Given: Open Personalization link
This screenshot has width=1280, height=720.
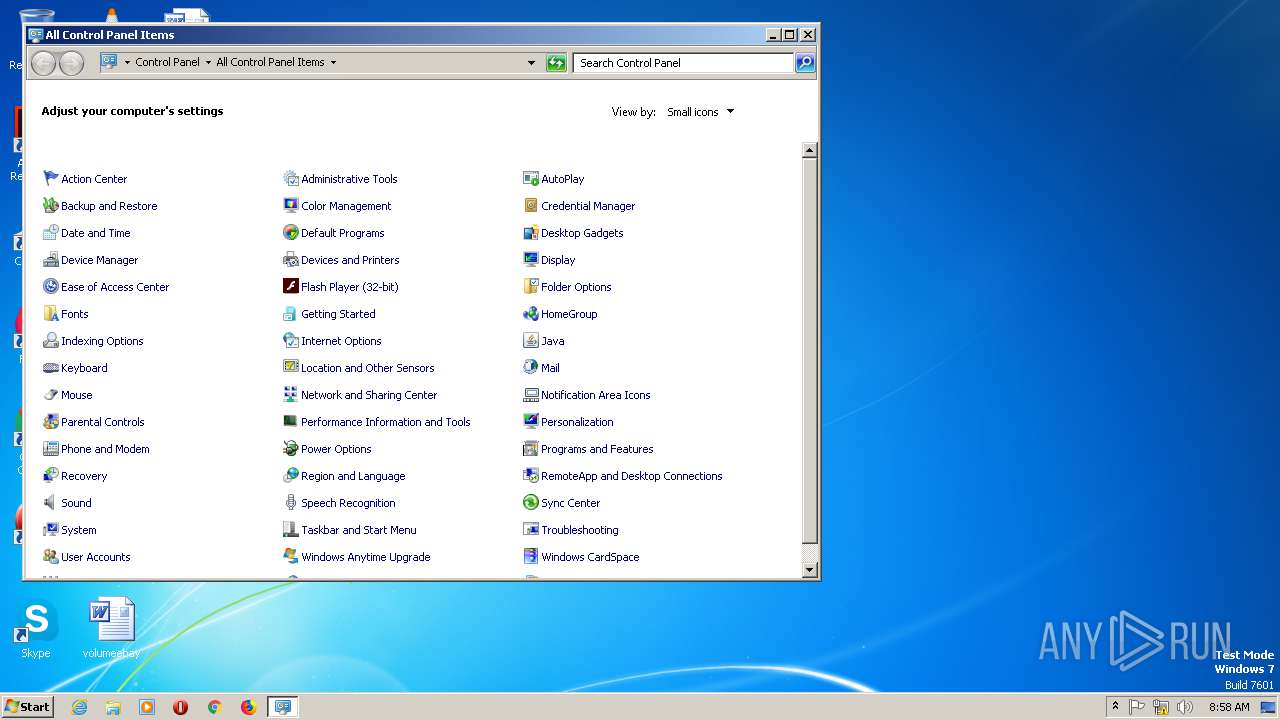Looking at the screenshot, I should 577,422.
